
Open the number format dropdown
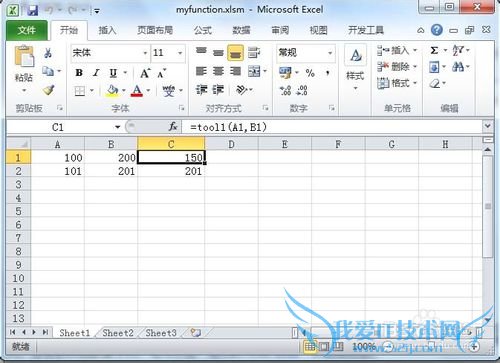click(330, 53)
